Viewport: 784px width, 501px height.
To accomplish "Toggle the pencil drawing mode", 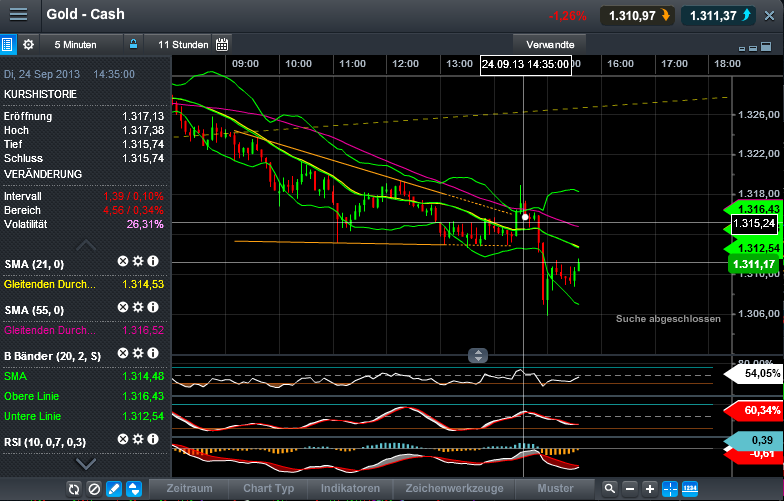I will tap(114, 489).
